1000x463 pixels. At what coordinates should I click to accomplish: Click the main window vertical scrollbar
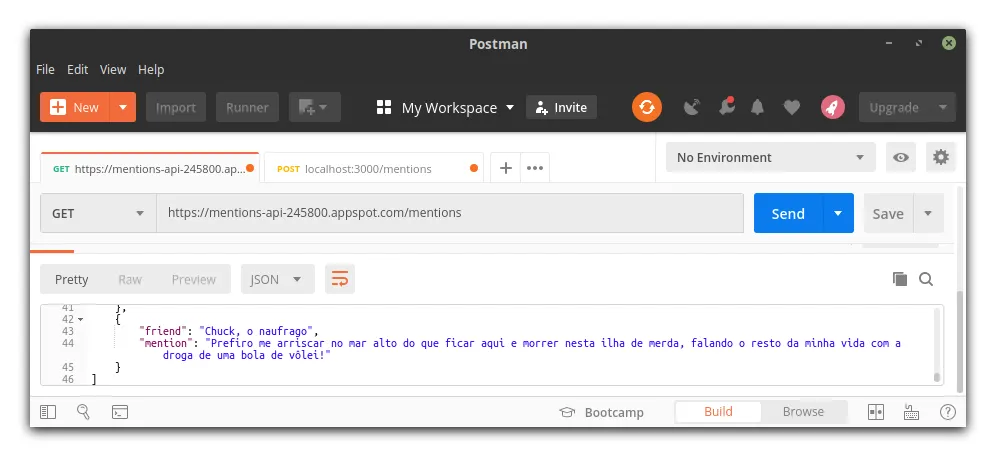click(x=960, y=342)
